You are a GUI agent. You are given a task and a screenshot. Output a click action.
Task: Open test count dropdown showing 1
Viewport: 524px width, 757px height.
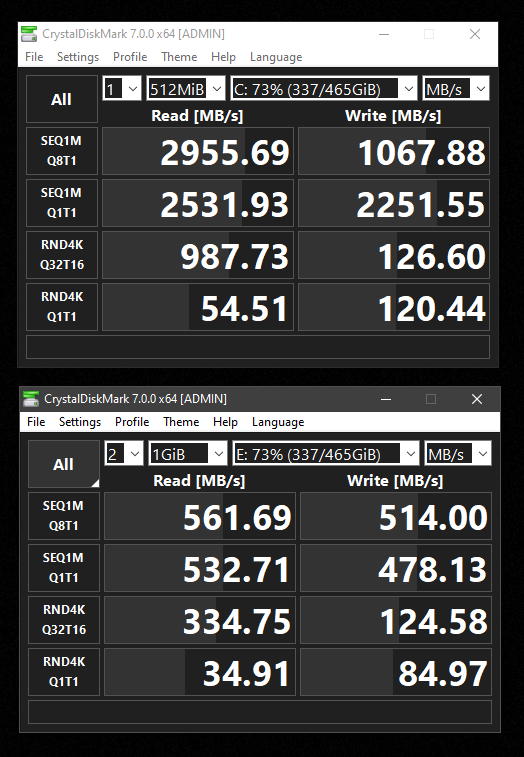(122, 89)
